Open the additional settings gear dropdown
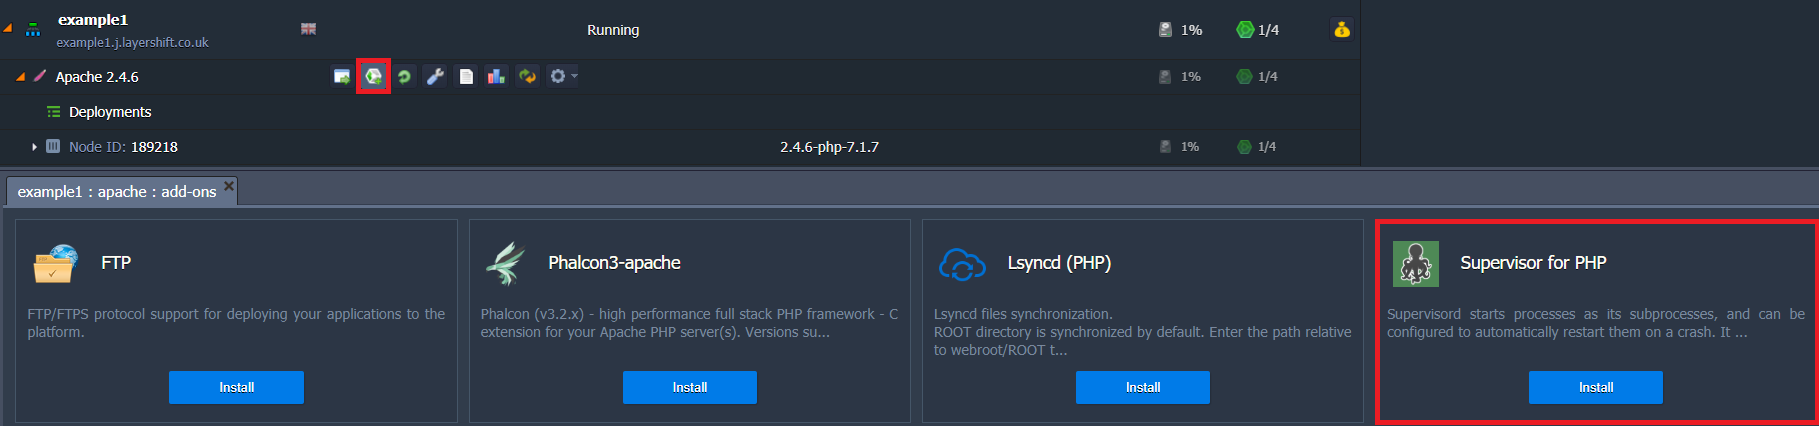The image size is (1819, 426). pyautogui.click(x=563, y=76)
